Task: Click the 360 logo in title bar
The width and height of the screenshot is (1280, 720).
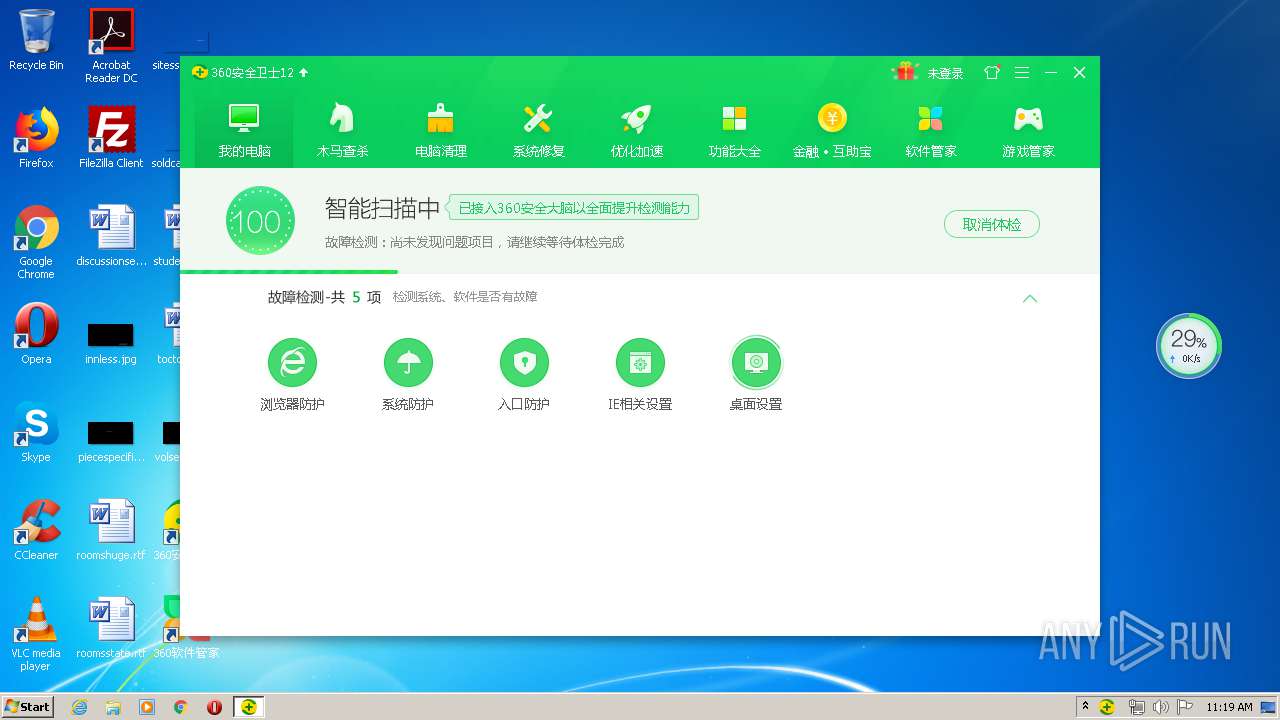Action: point(200,73)
